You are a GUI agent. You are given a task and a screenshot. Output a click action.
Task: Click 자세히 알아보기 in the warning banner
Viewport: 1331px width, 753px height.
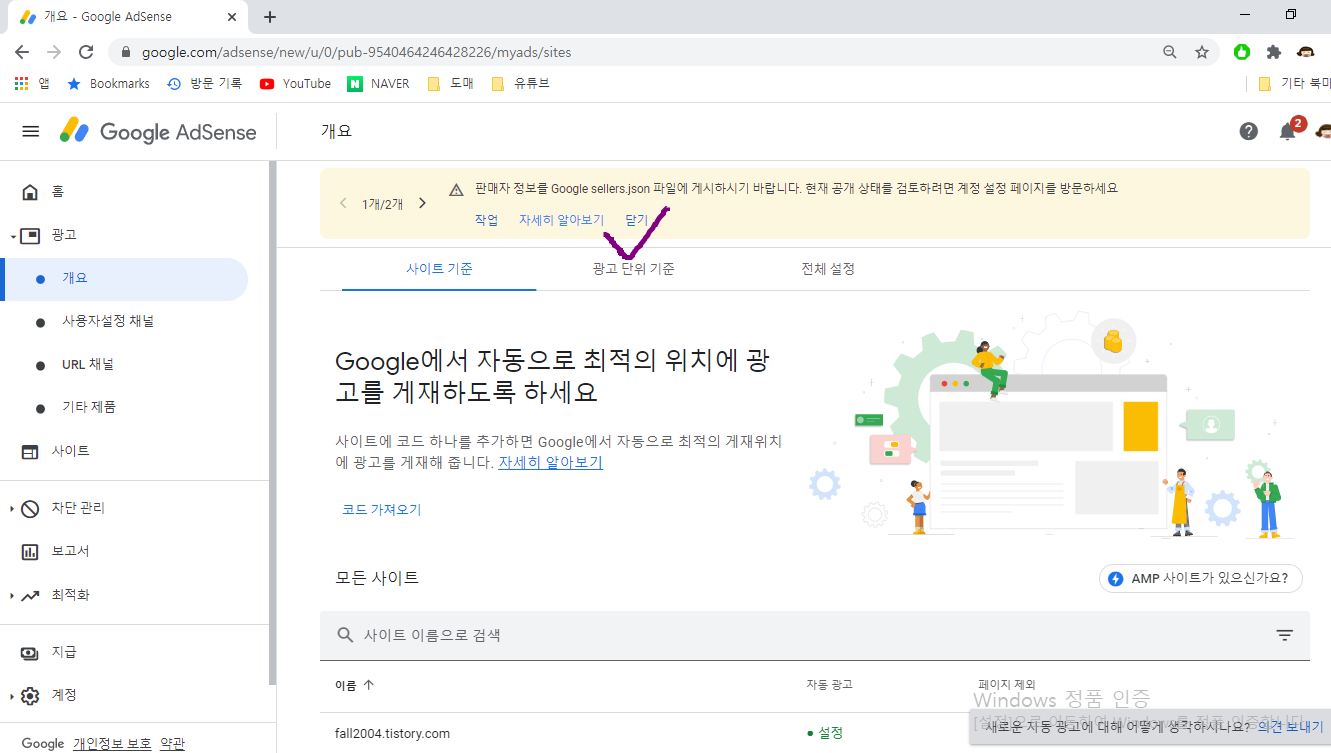pyautogui.click(x=561, y=220)
